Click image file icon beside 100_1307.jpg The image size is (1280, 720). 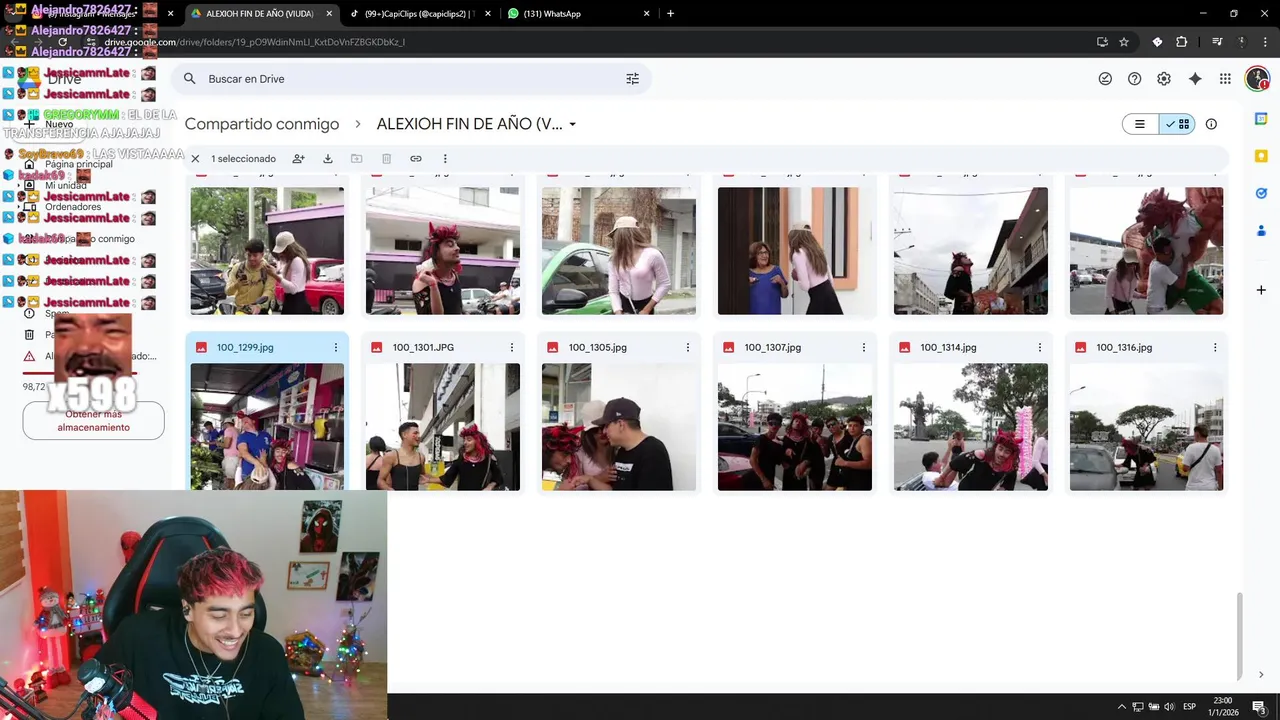[729, 347]
